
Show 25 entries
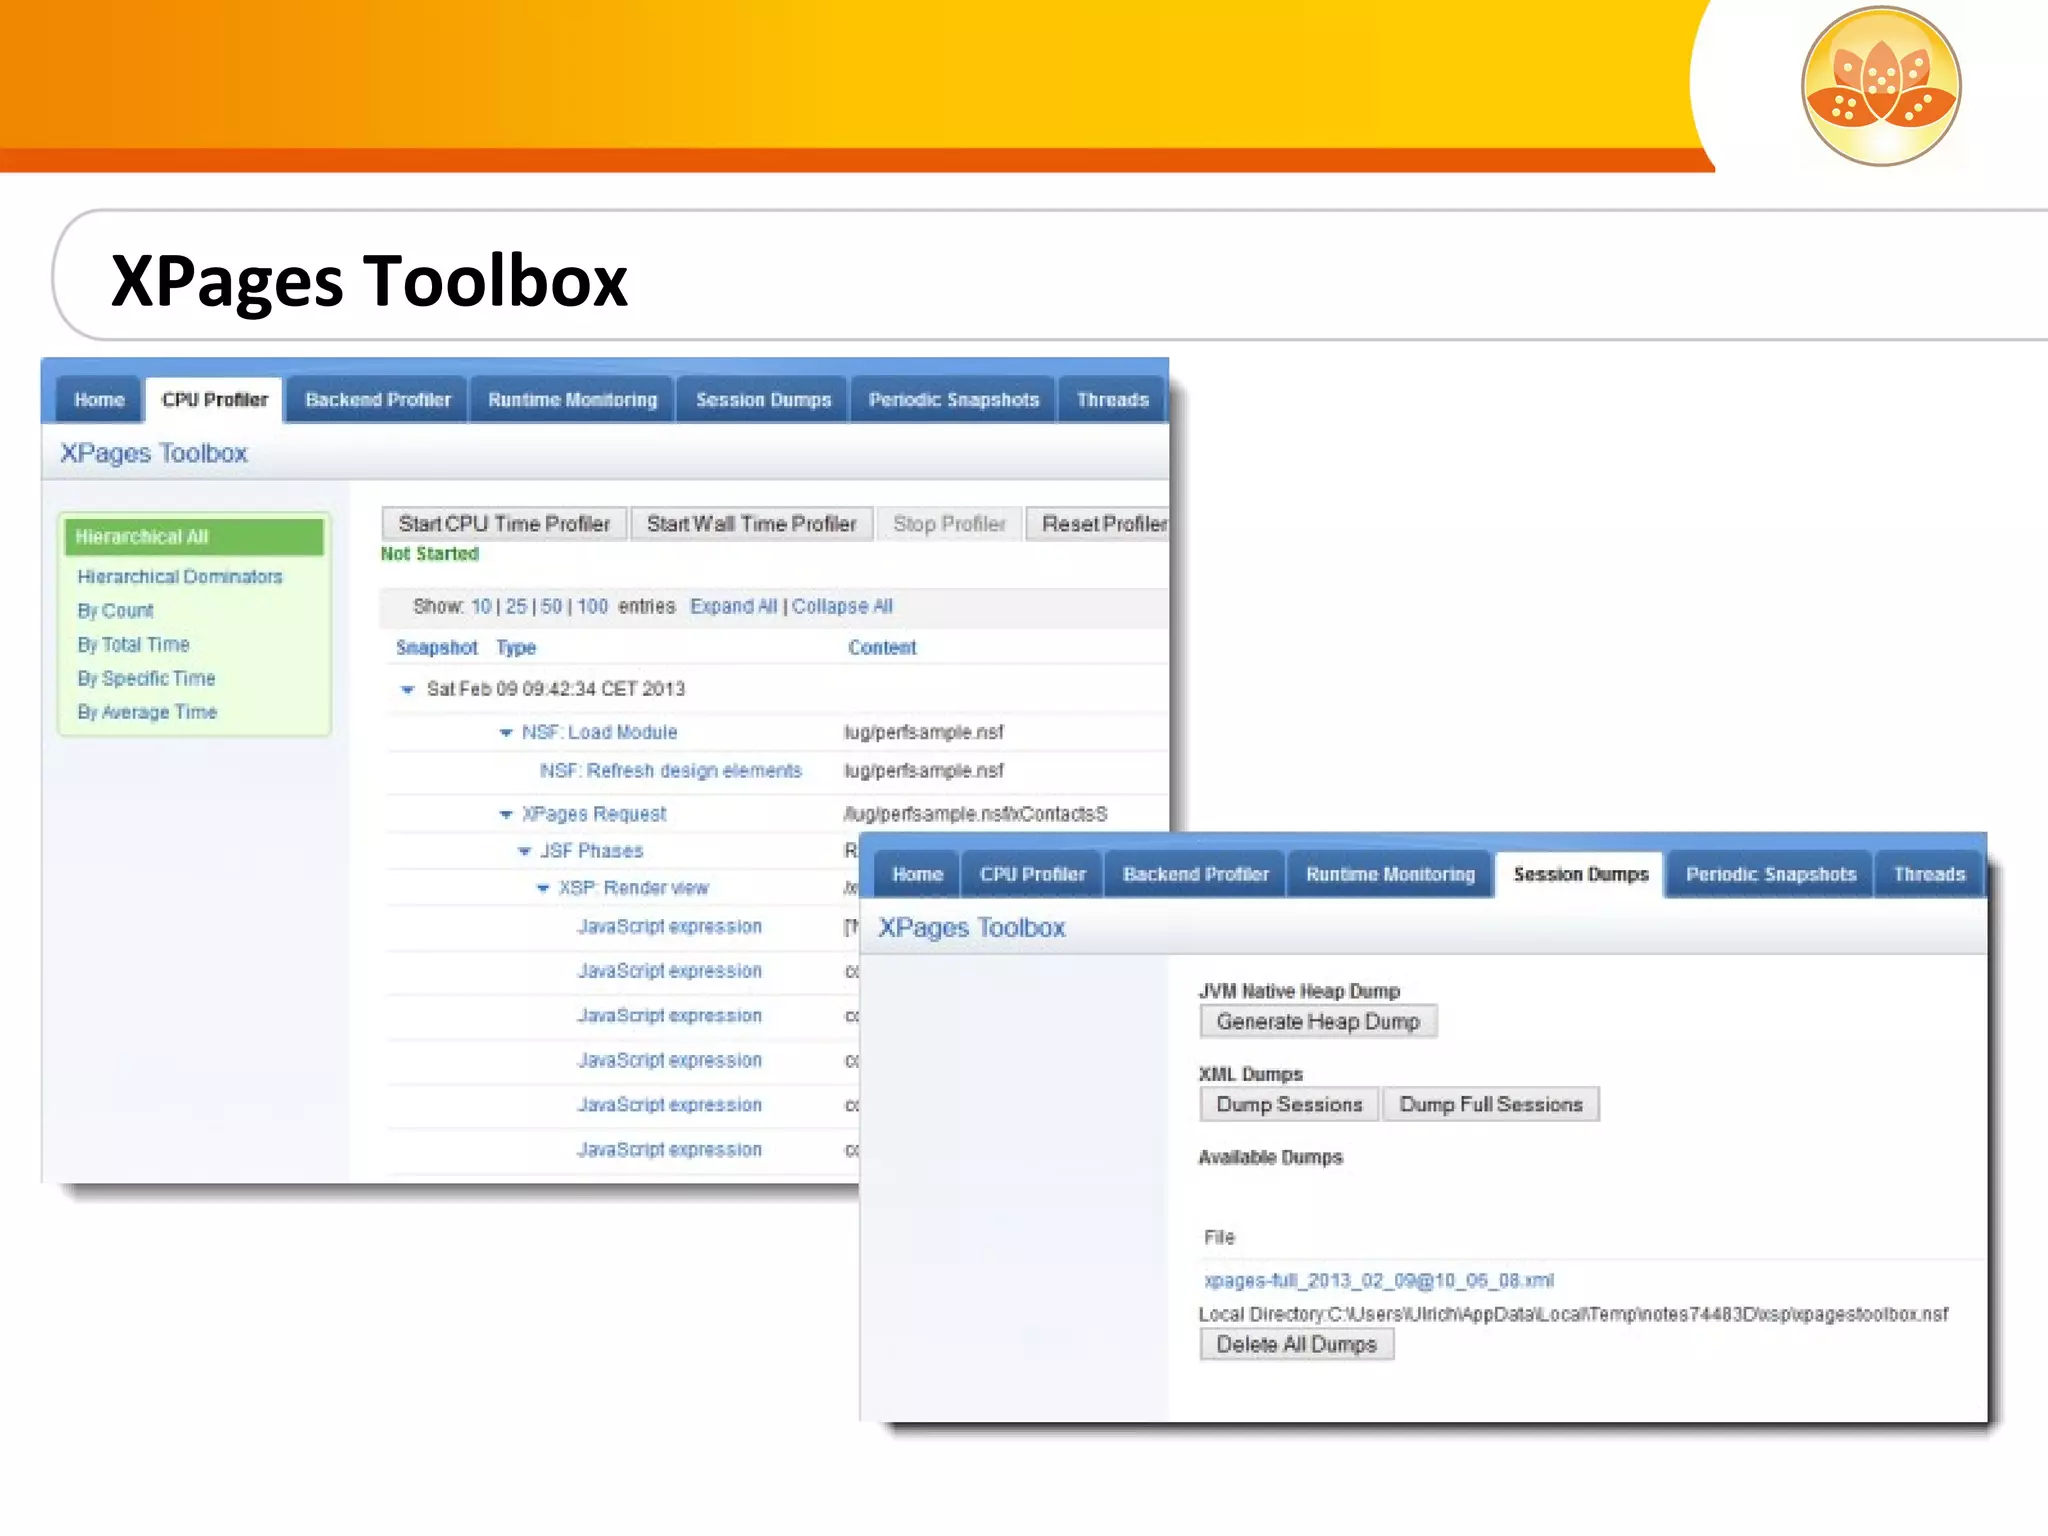(516, 607)
